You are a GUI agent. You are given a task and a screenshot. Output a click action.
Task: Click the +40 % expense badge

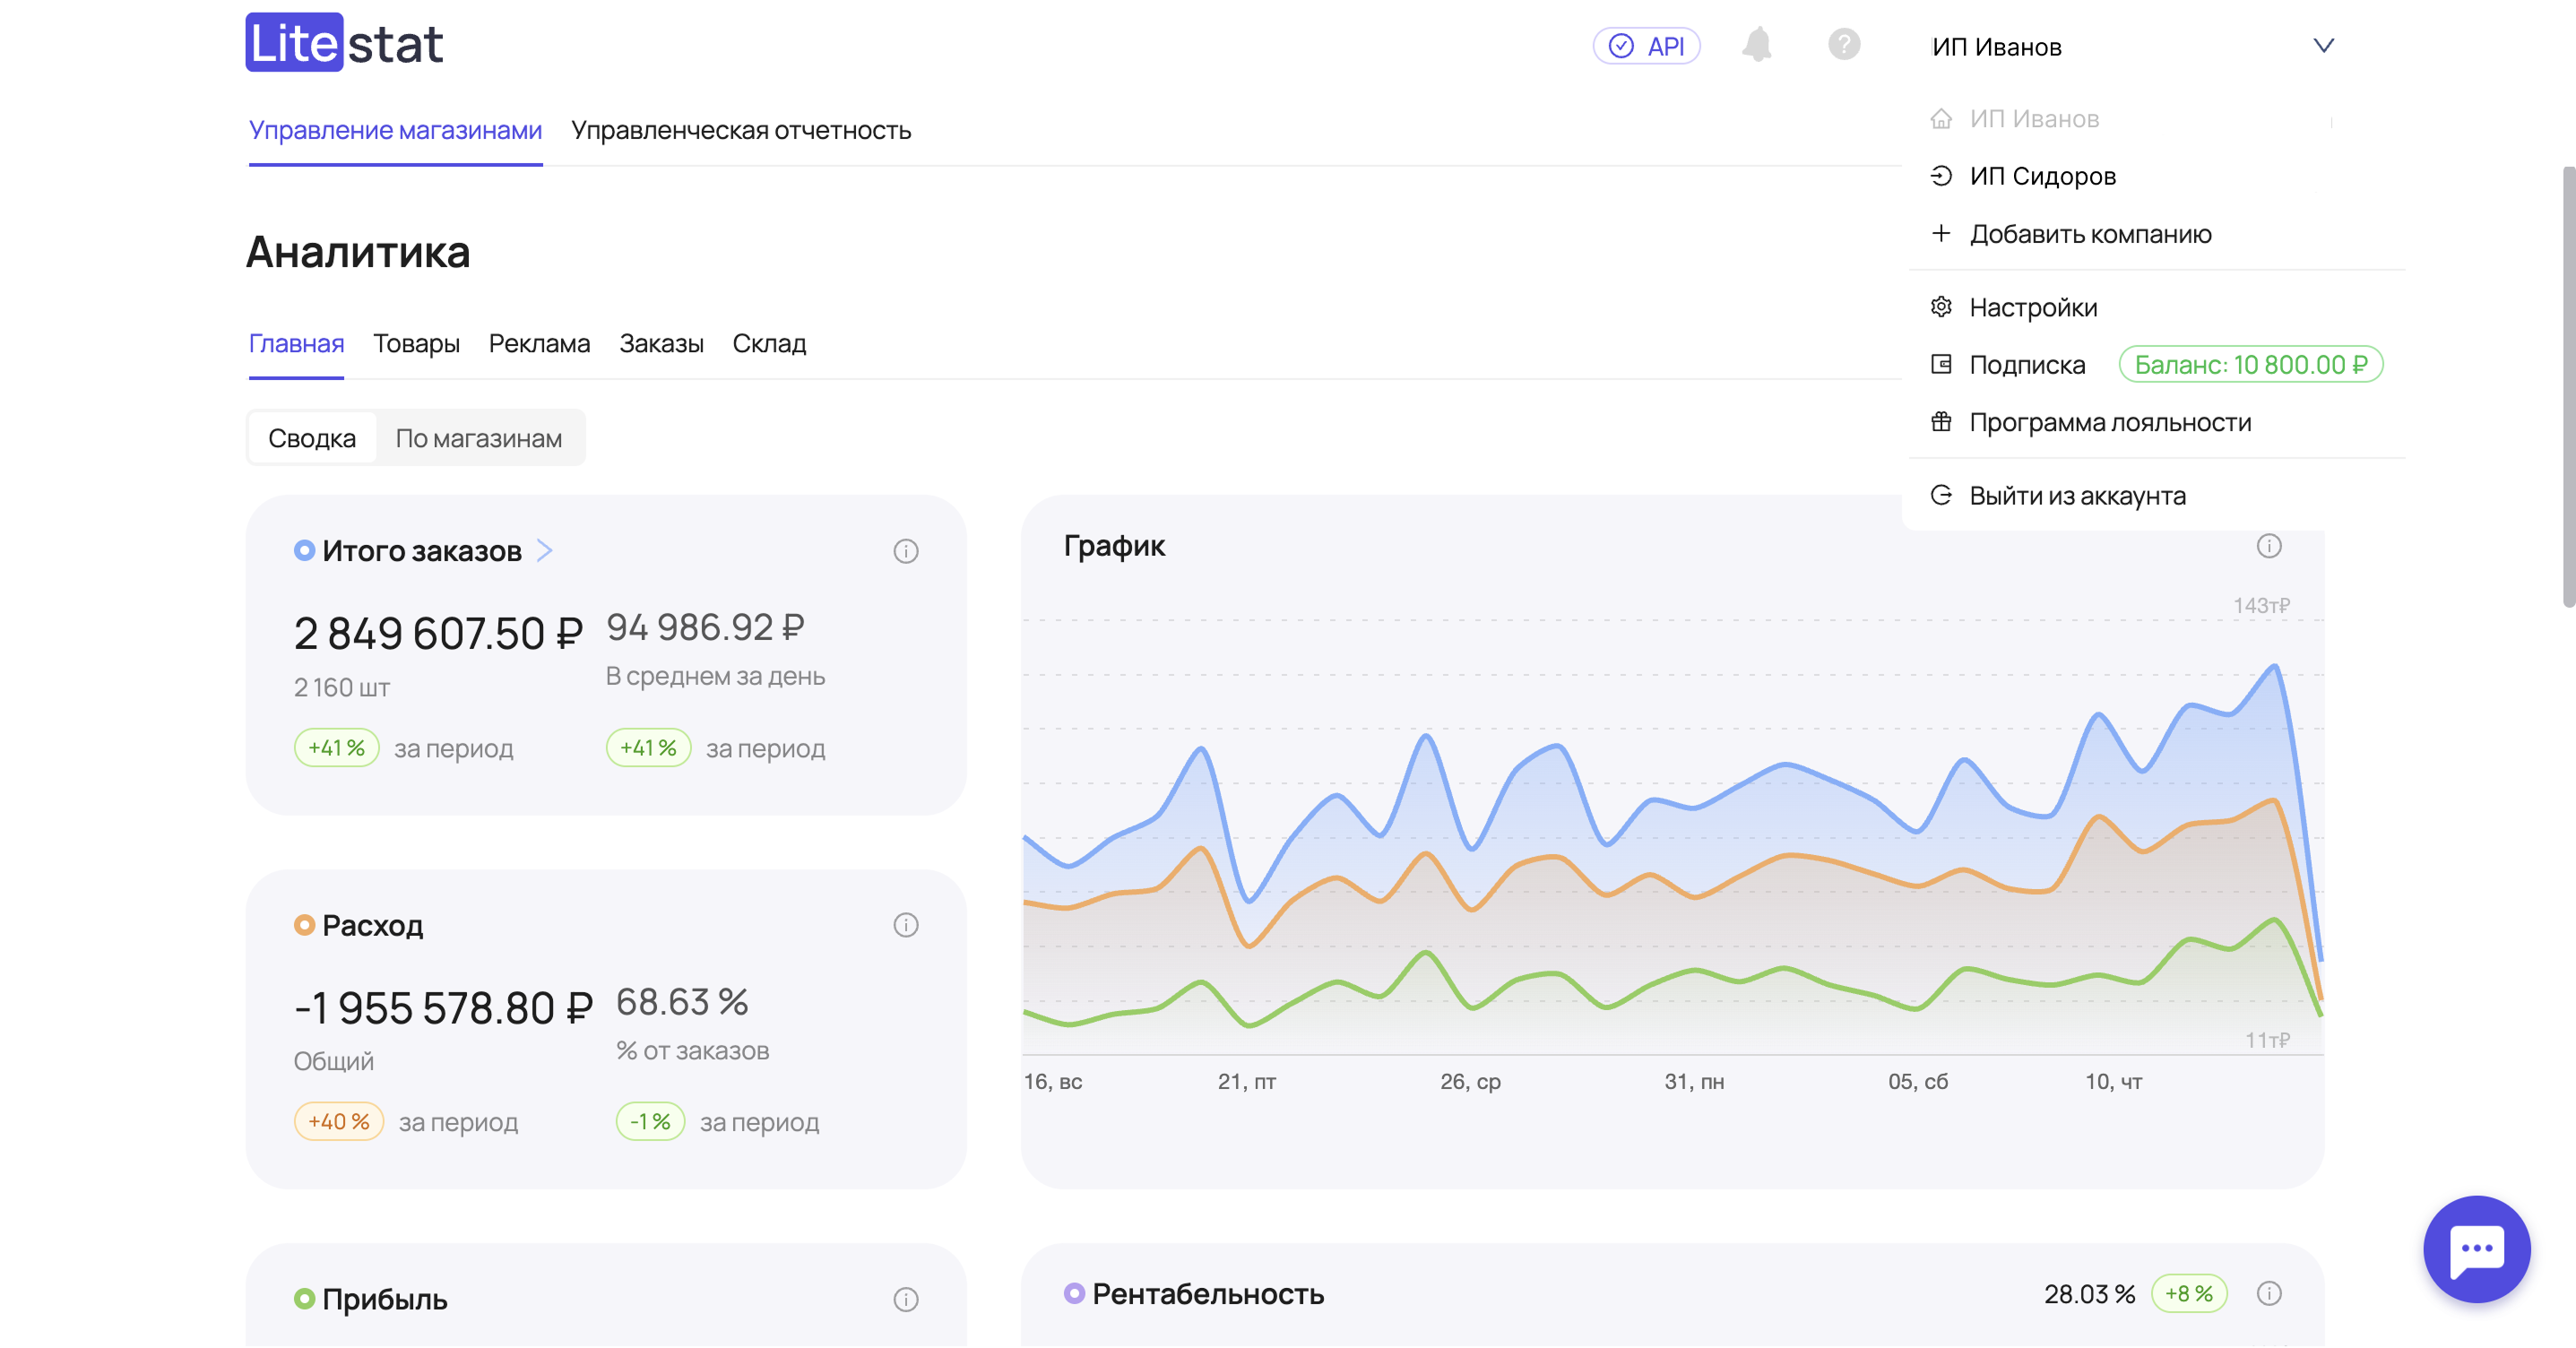click(339, 1122)
